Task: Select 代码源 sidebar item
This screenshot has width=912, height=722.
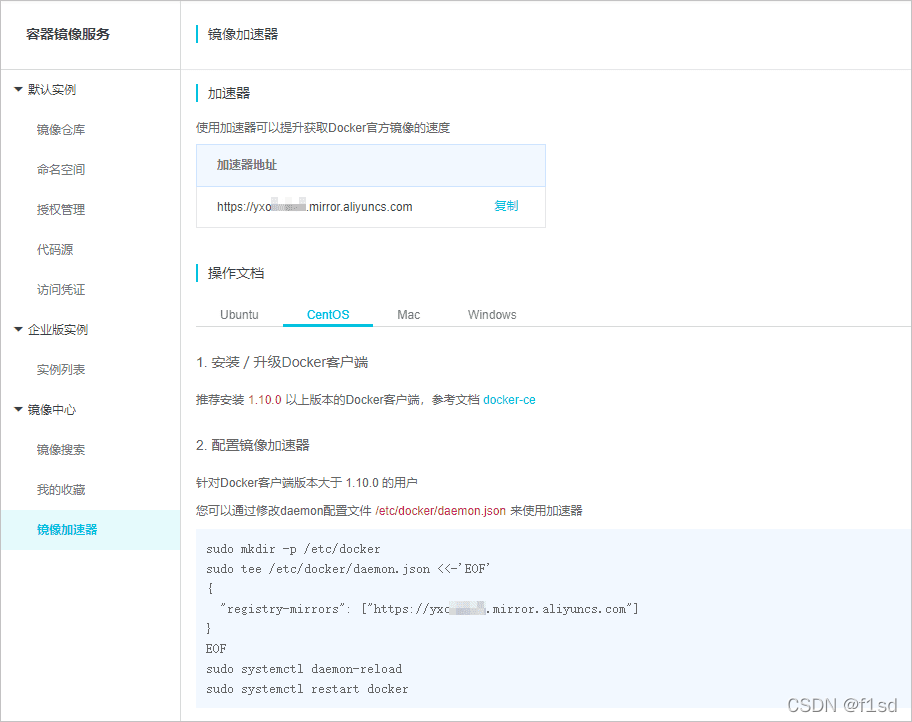Action: [55, 250]
